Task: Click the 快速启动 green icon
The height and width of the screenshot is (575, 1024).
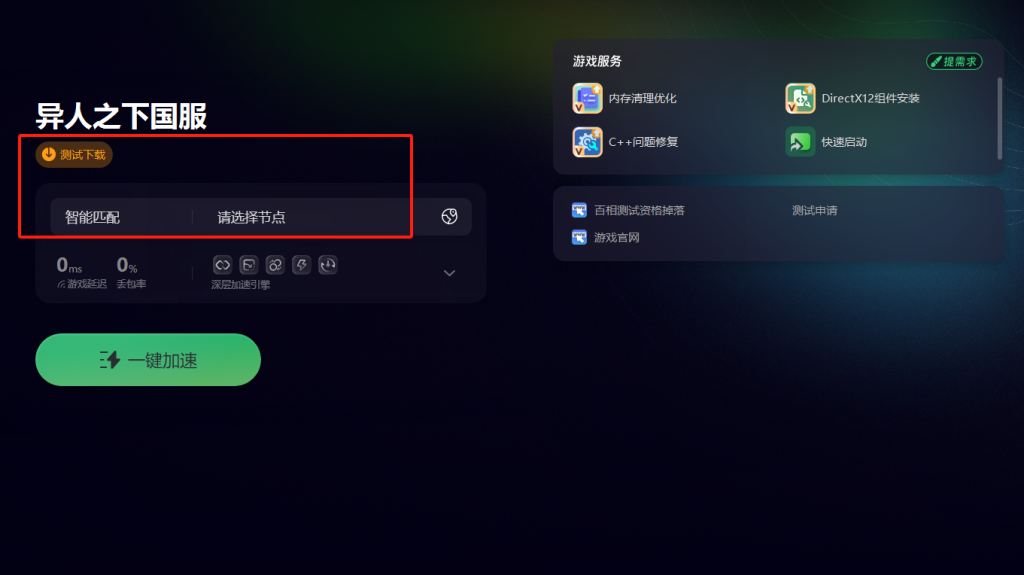Action: coord(800,142)
